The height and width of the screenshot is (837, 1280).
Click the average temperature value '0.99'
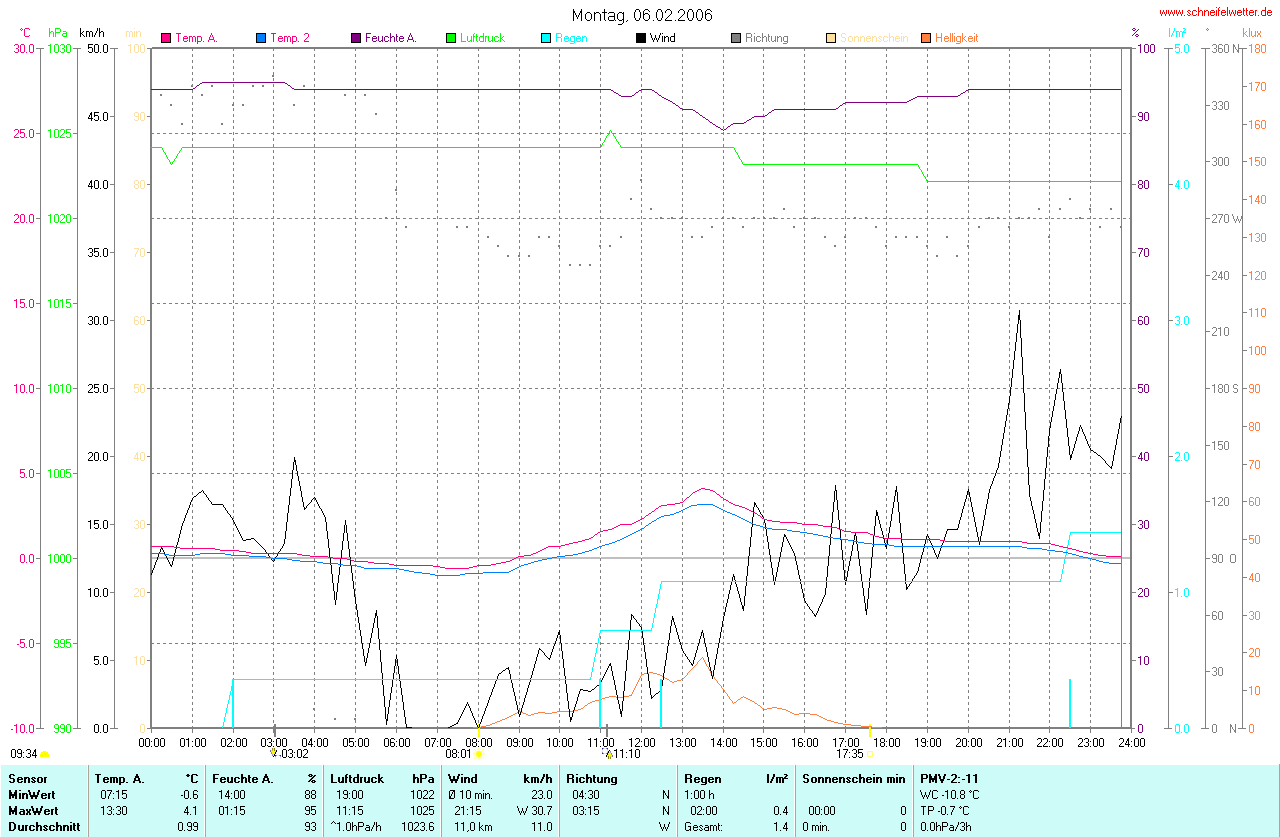188,827
